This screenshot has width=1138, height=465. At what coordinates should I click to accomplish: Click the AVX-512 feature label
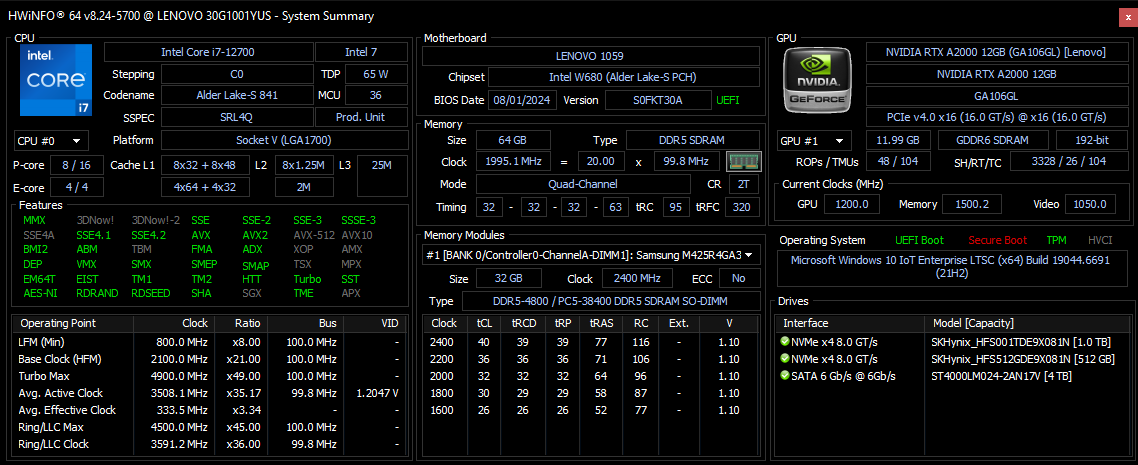pyautogui.click(x=314, y=235)
